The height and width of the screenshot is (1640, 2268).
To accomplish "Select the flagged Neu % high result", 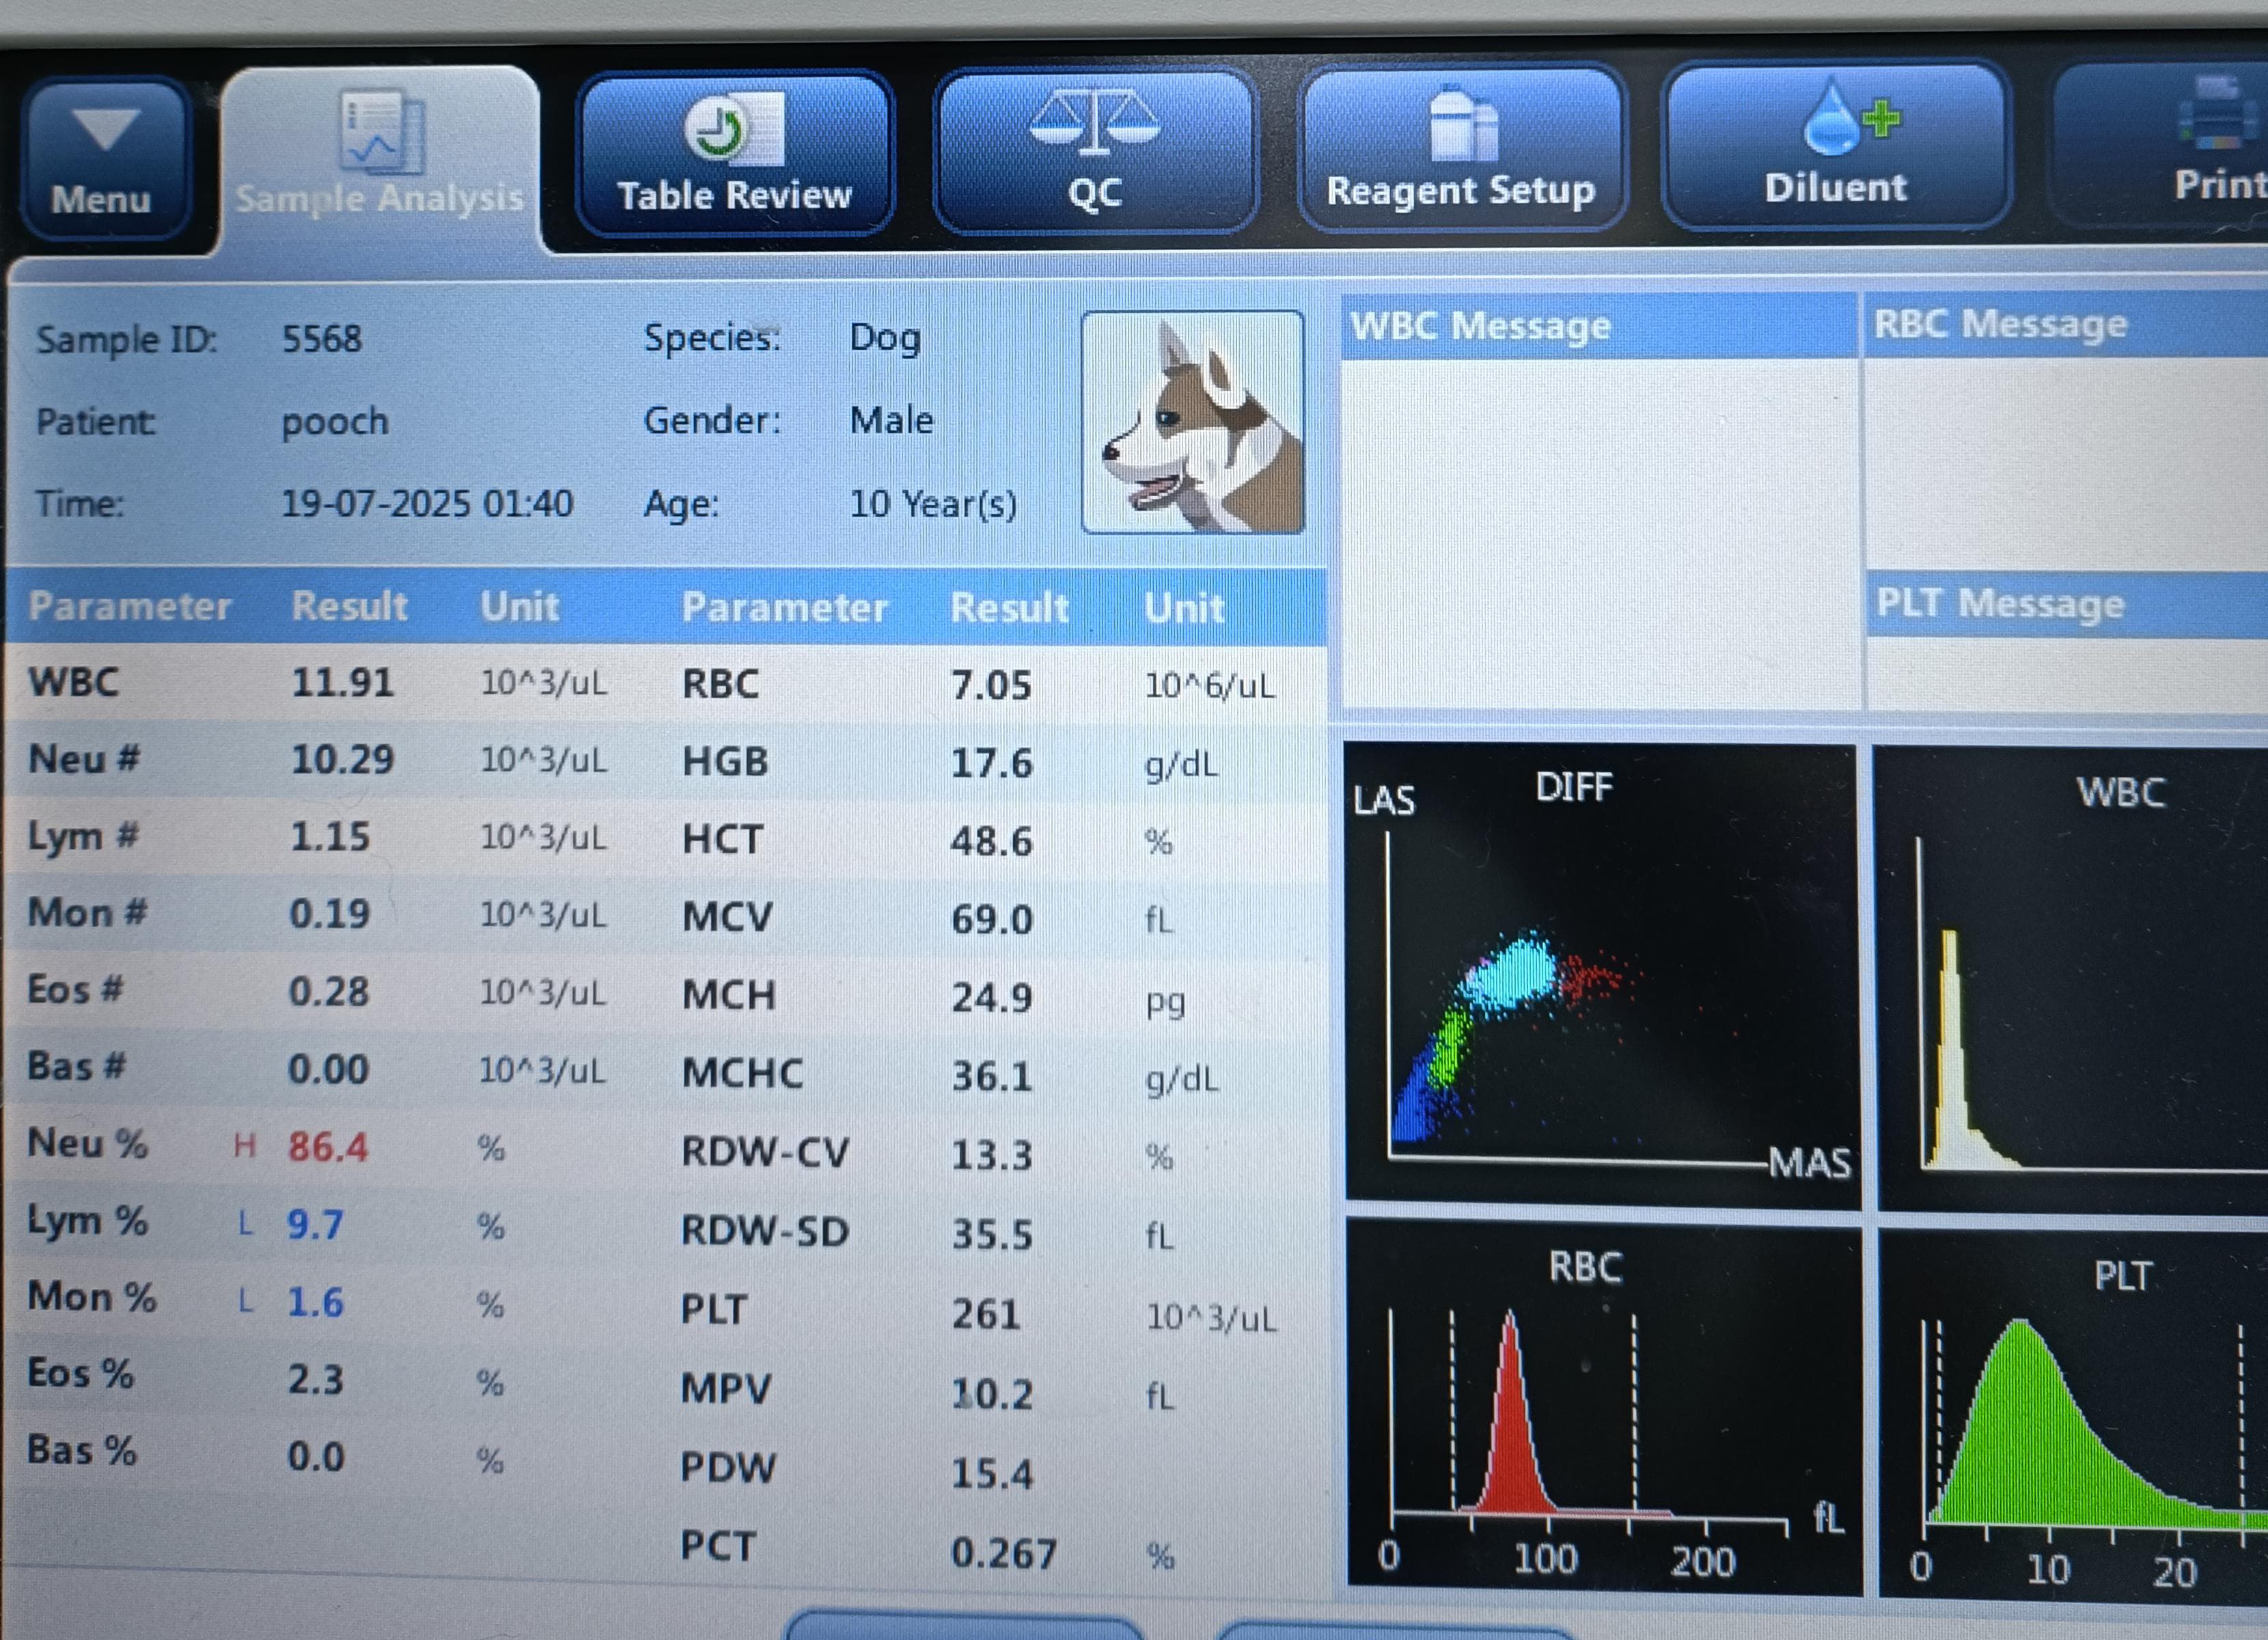I will (327, 1147).
